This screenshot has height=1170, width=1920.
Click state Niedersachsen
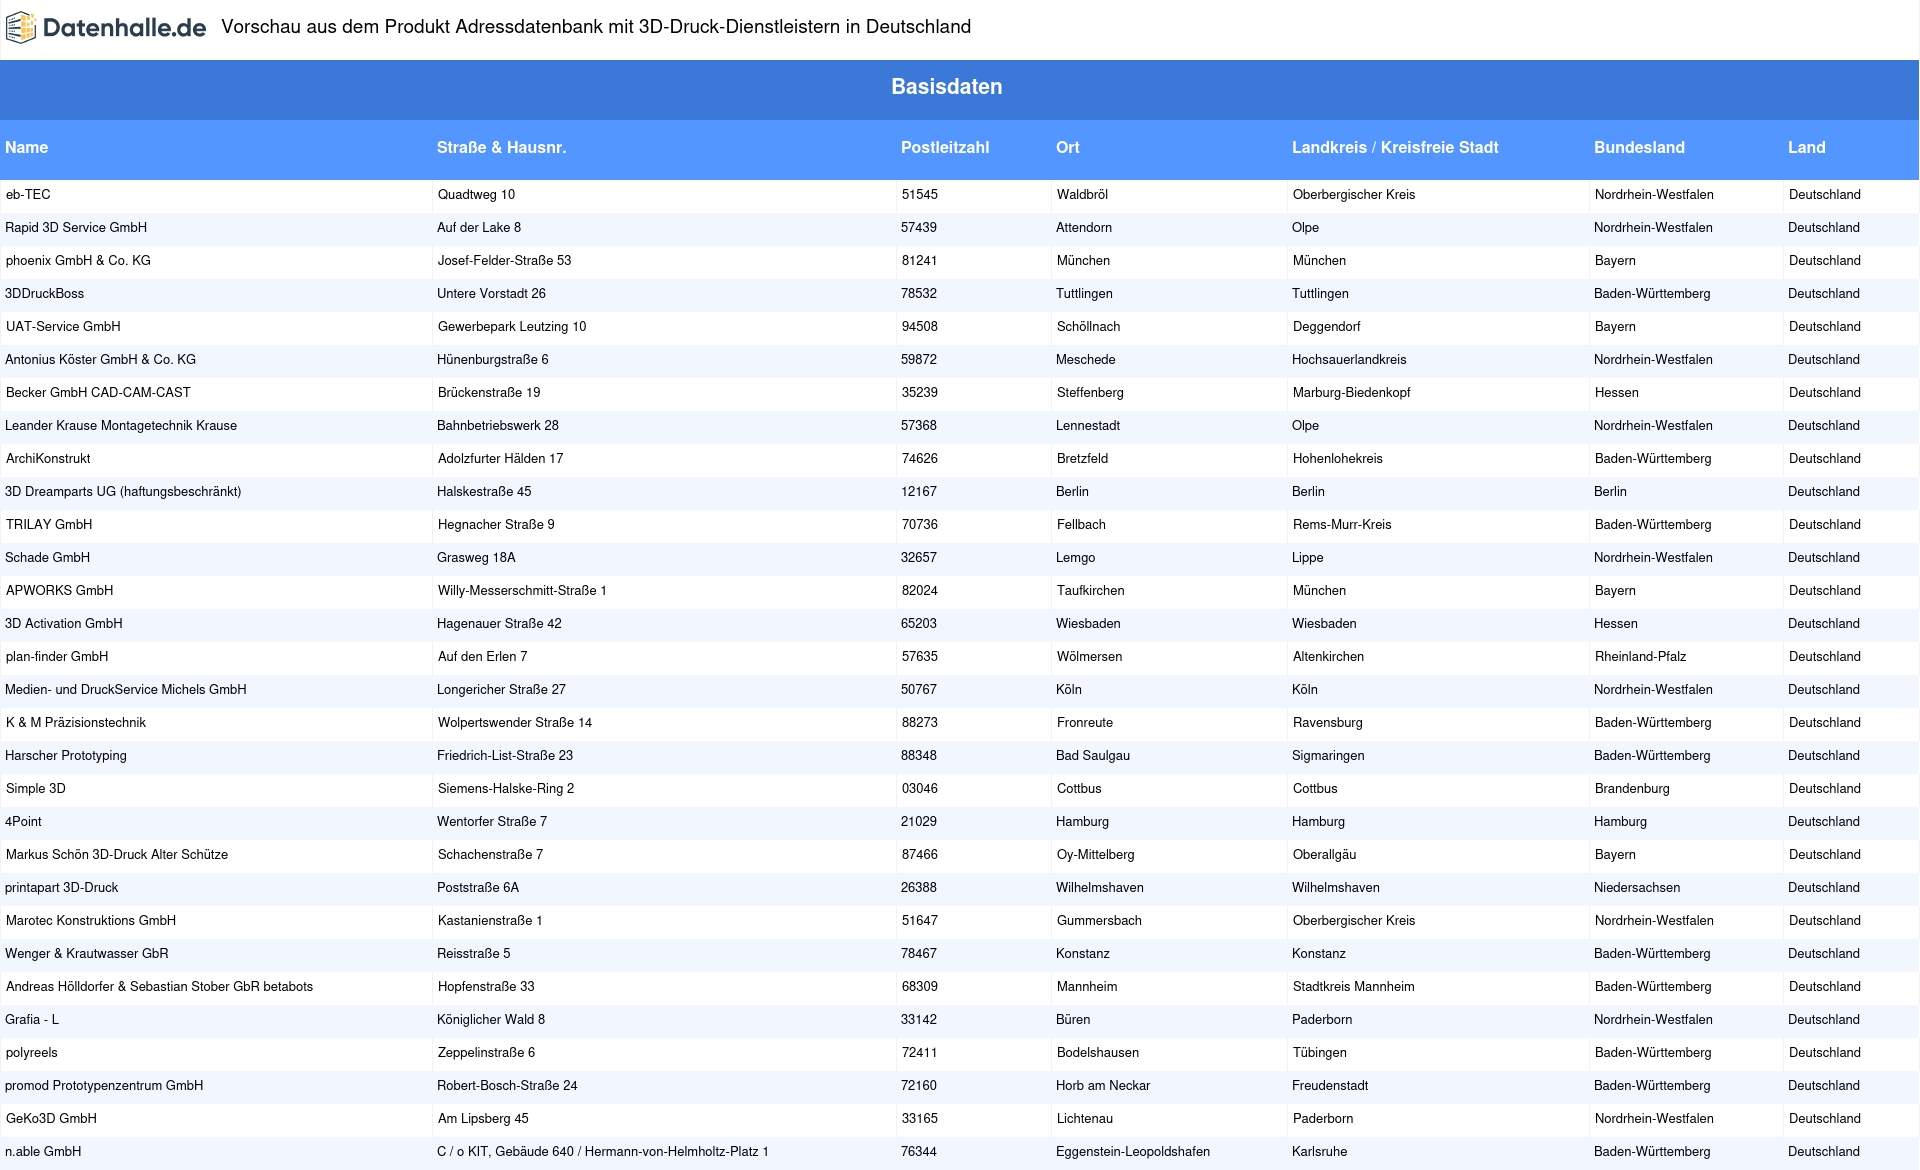coord(1637,888)
